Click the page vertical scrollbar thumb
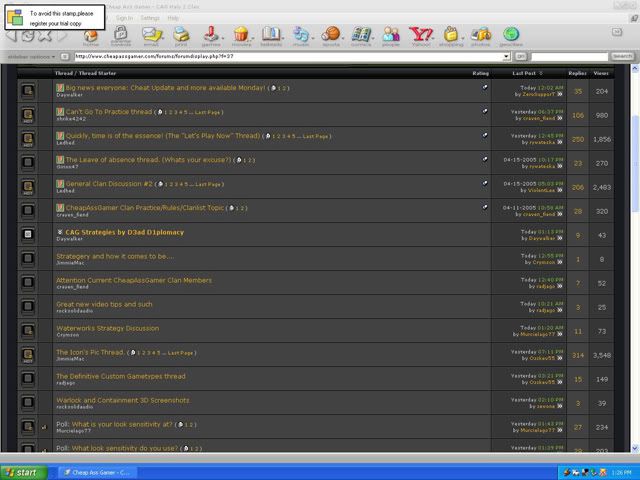The width and height of the screenshot is (640, 480). [x=636, y=163]
